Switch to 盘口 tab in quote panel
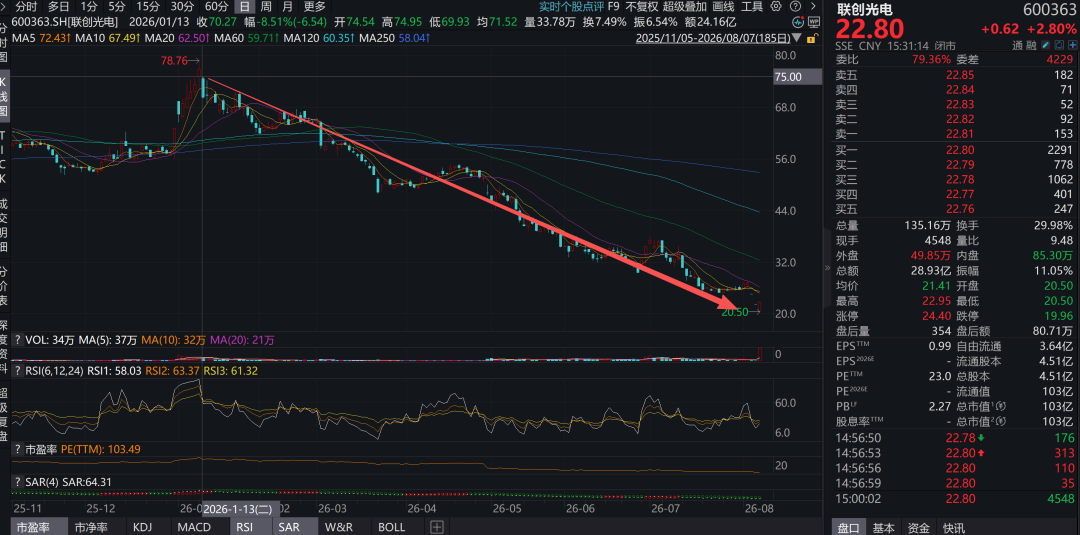1080x535 pixels. coord(848,528)
